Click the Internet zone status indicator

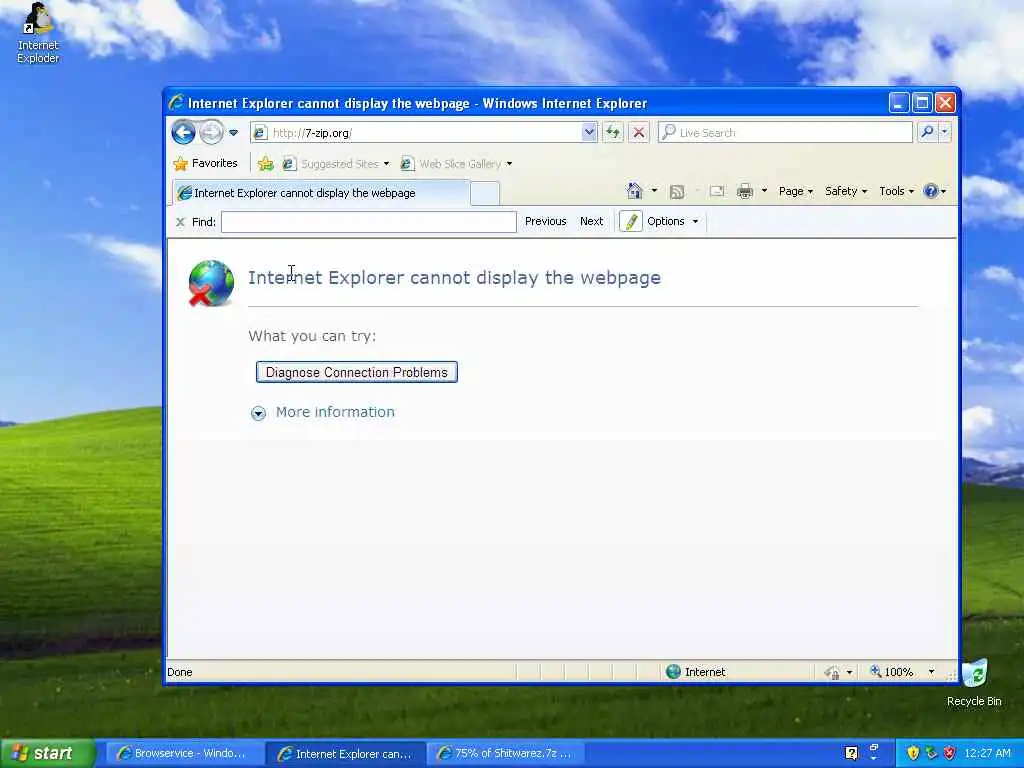[696, 672]
